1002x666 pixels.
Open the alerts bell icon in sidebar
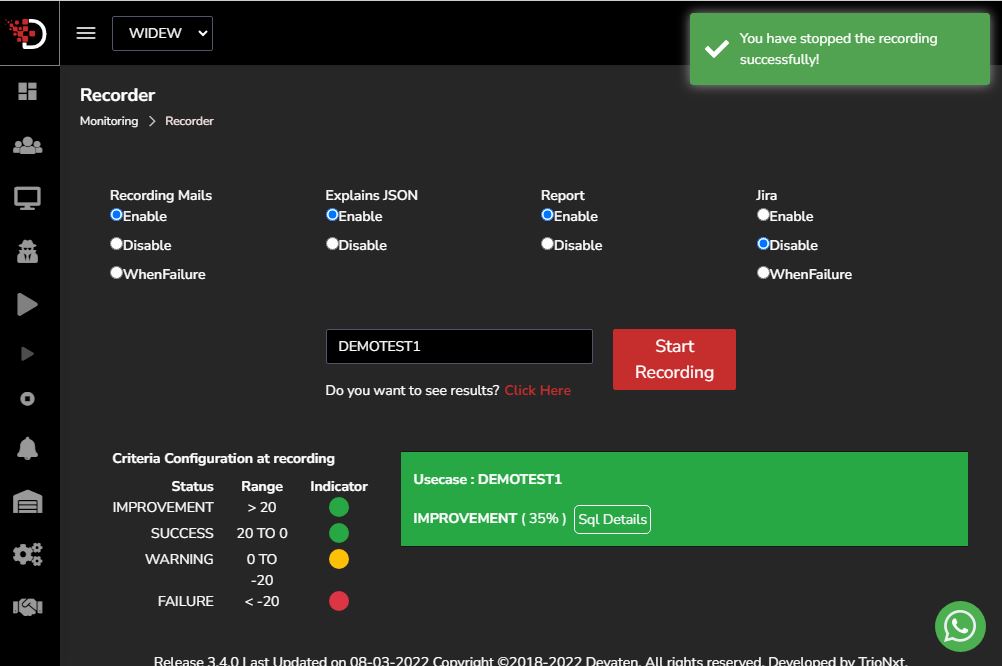pos(27,449)
